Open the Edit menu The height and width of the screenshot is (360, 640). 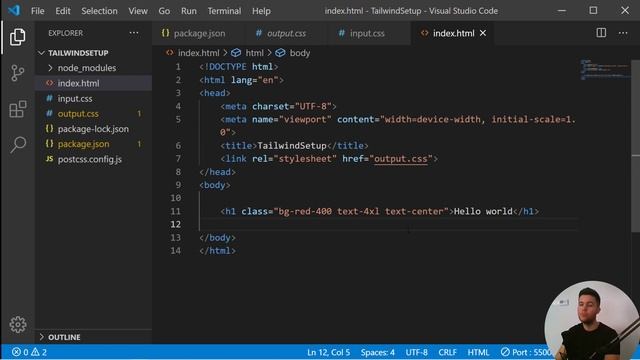click(63, 11)
